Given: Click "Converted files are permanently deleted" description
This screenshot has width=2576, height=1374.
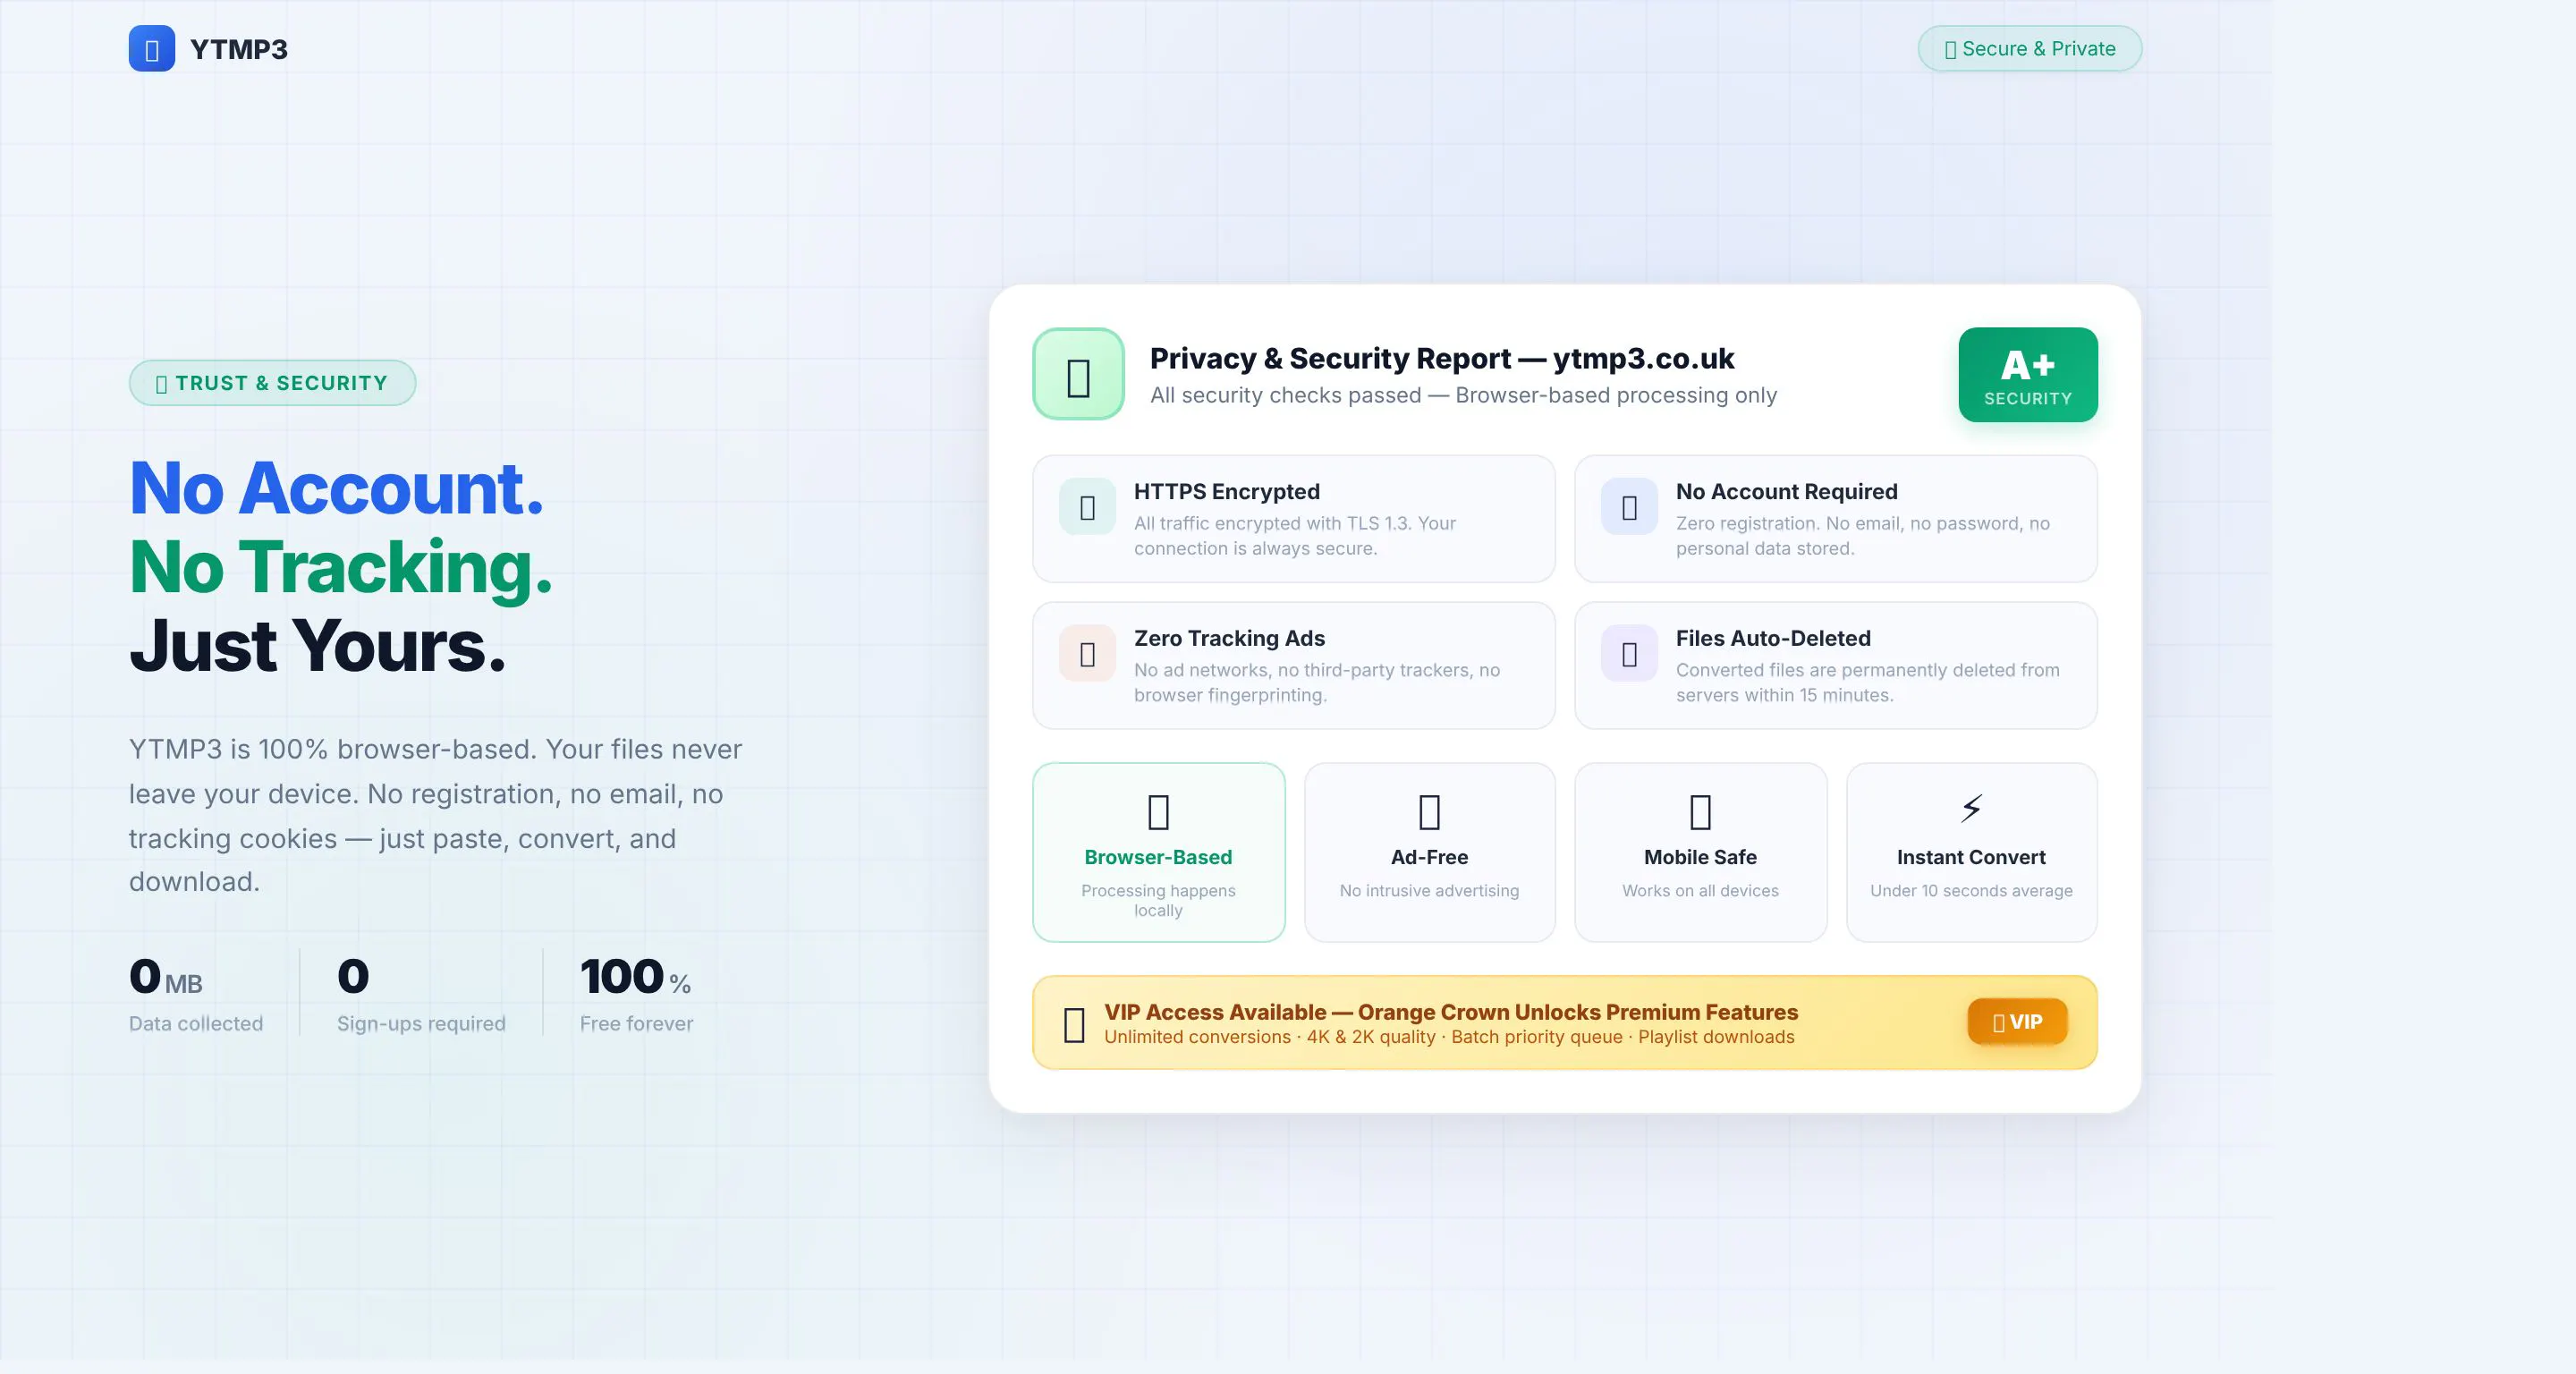Looking at the screenshot, I should coord(1868,682).
